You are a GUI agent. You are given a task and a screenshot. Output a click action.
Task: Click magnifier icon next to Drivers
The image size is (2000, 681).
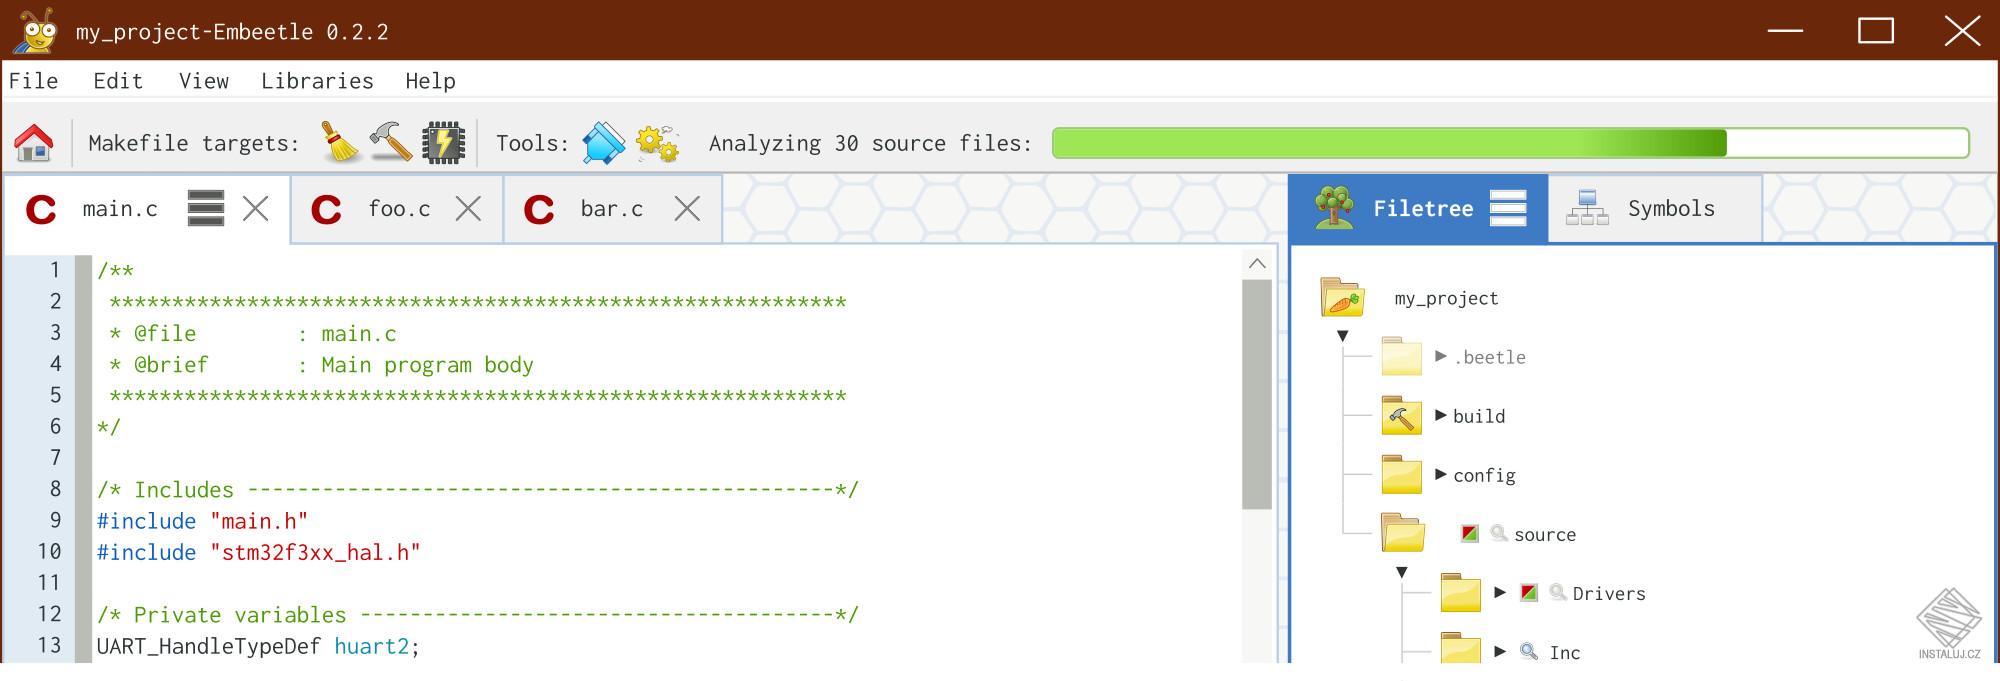(1557, 592)
